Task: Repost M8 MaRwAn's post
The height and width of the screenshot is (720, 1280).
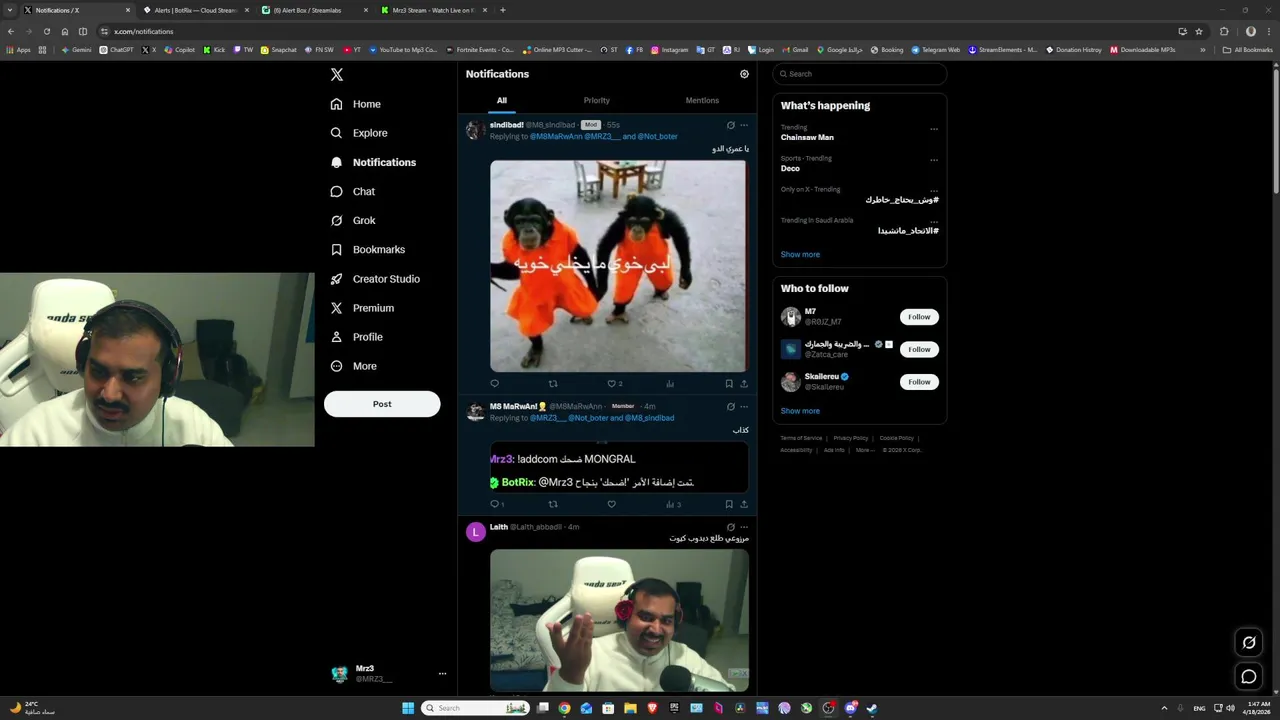Action: (553, 504)
